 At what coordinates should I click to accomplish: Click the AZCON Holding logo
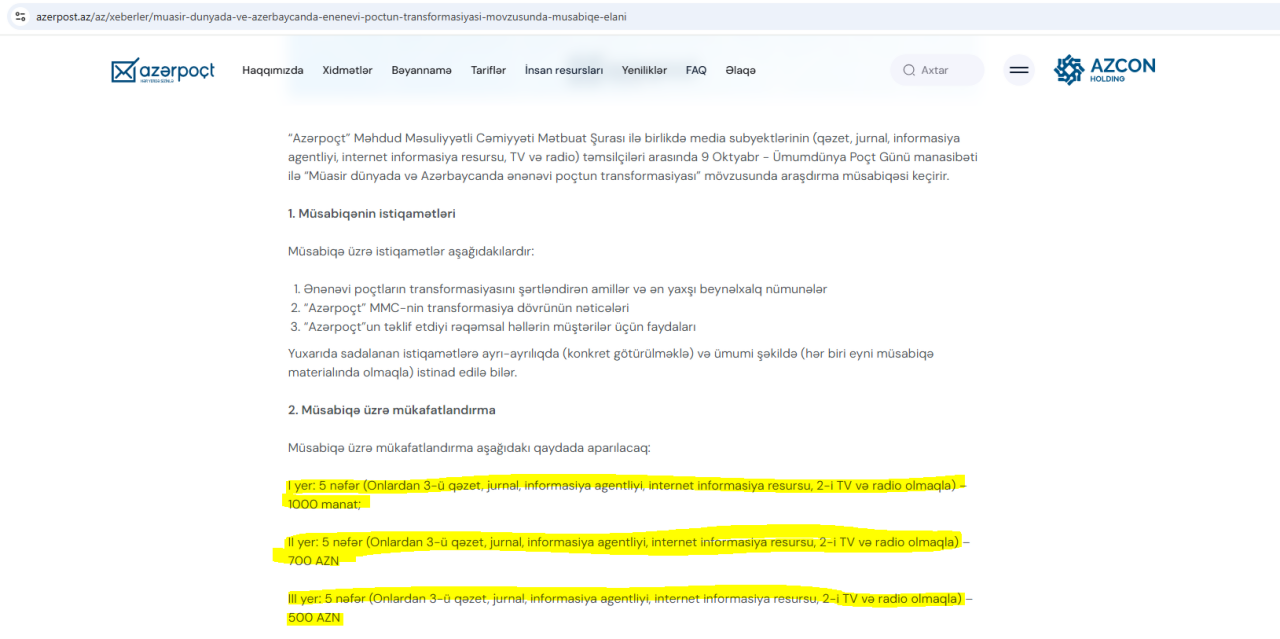1104,70
